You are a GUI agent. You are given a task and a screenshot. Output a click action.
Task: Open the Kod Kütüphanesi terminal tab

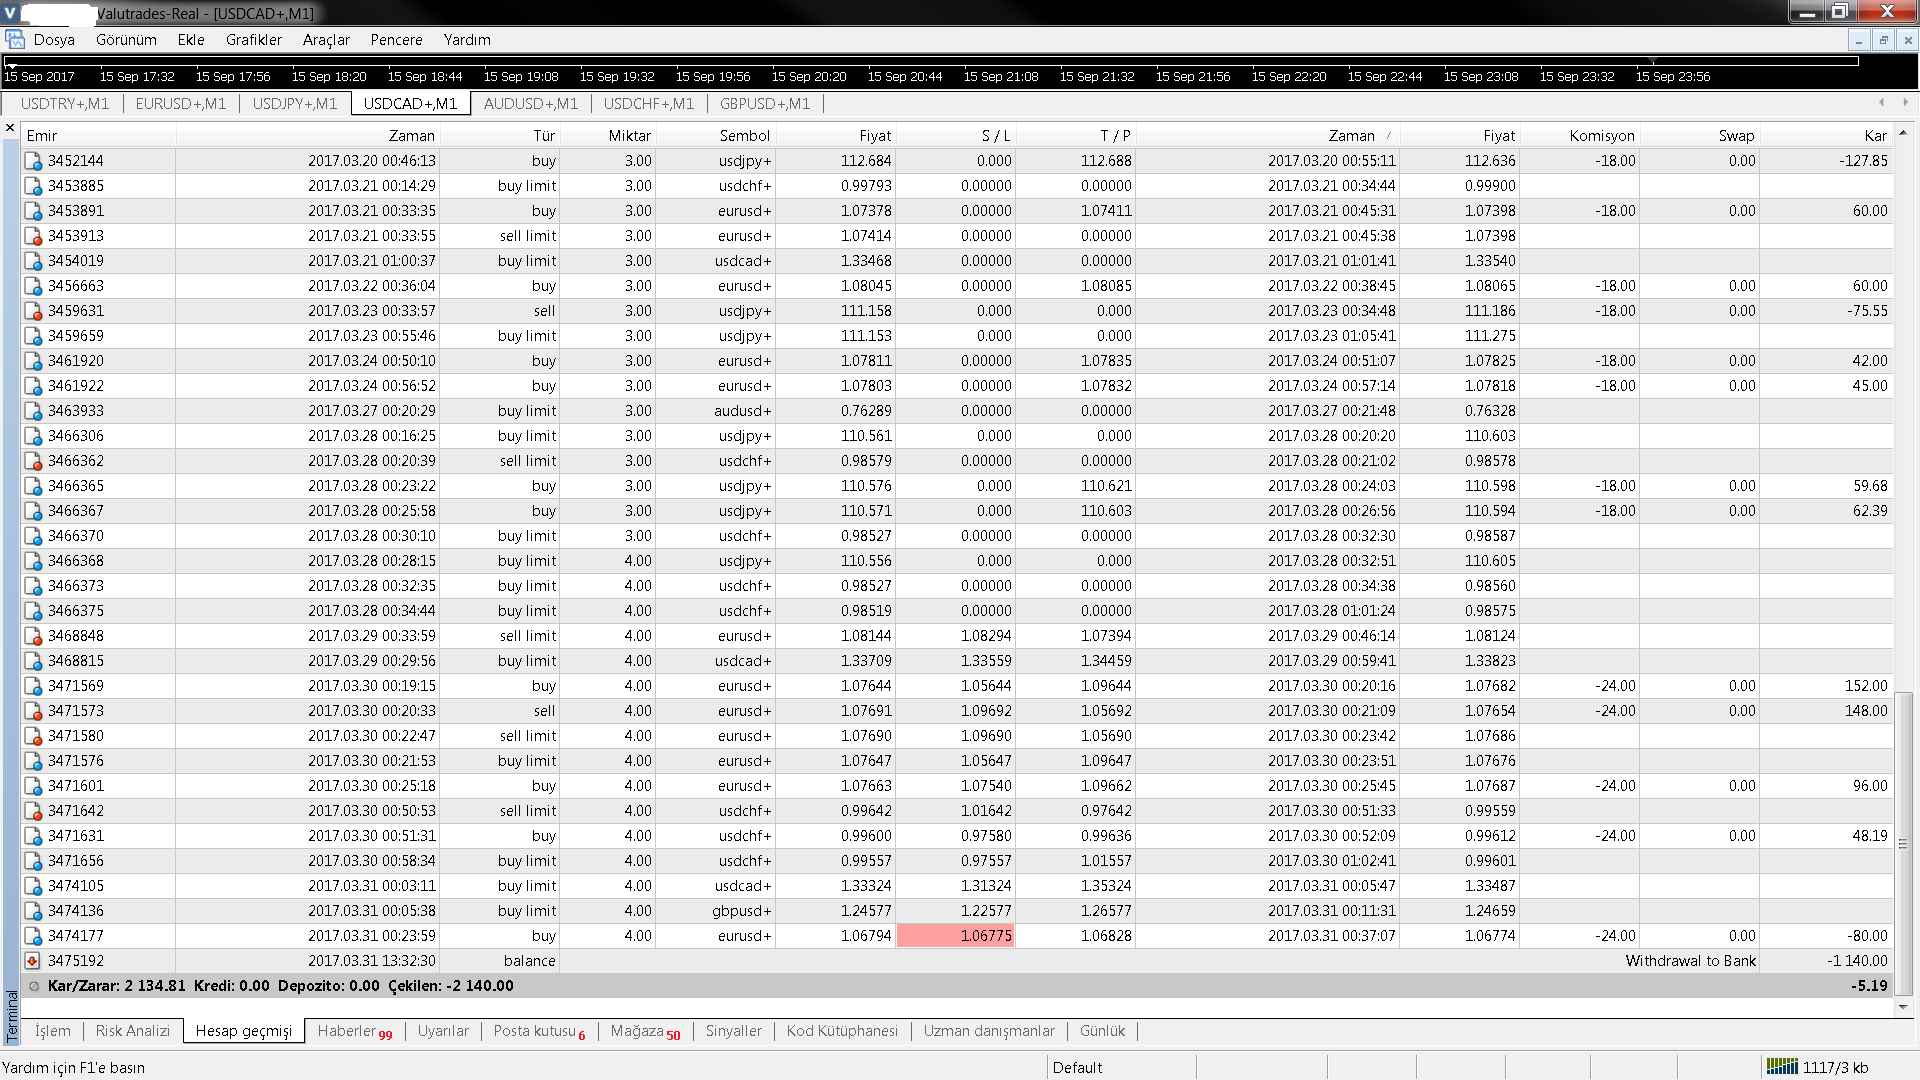843,1031
